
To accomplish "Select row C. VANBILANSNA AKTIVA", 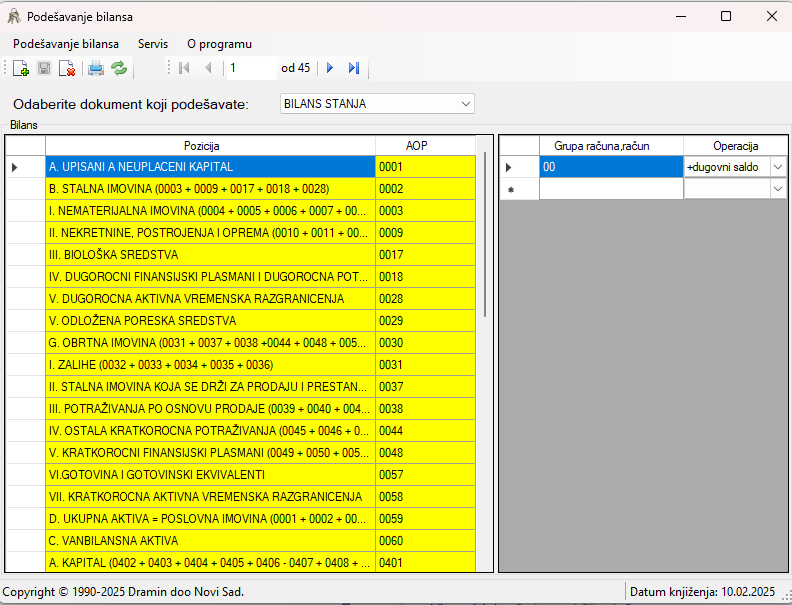I will point(210,540).
